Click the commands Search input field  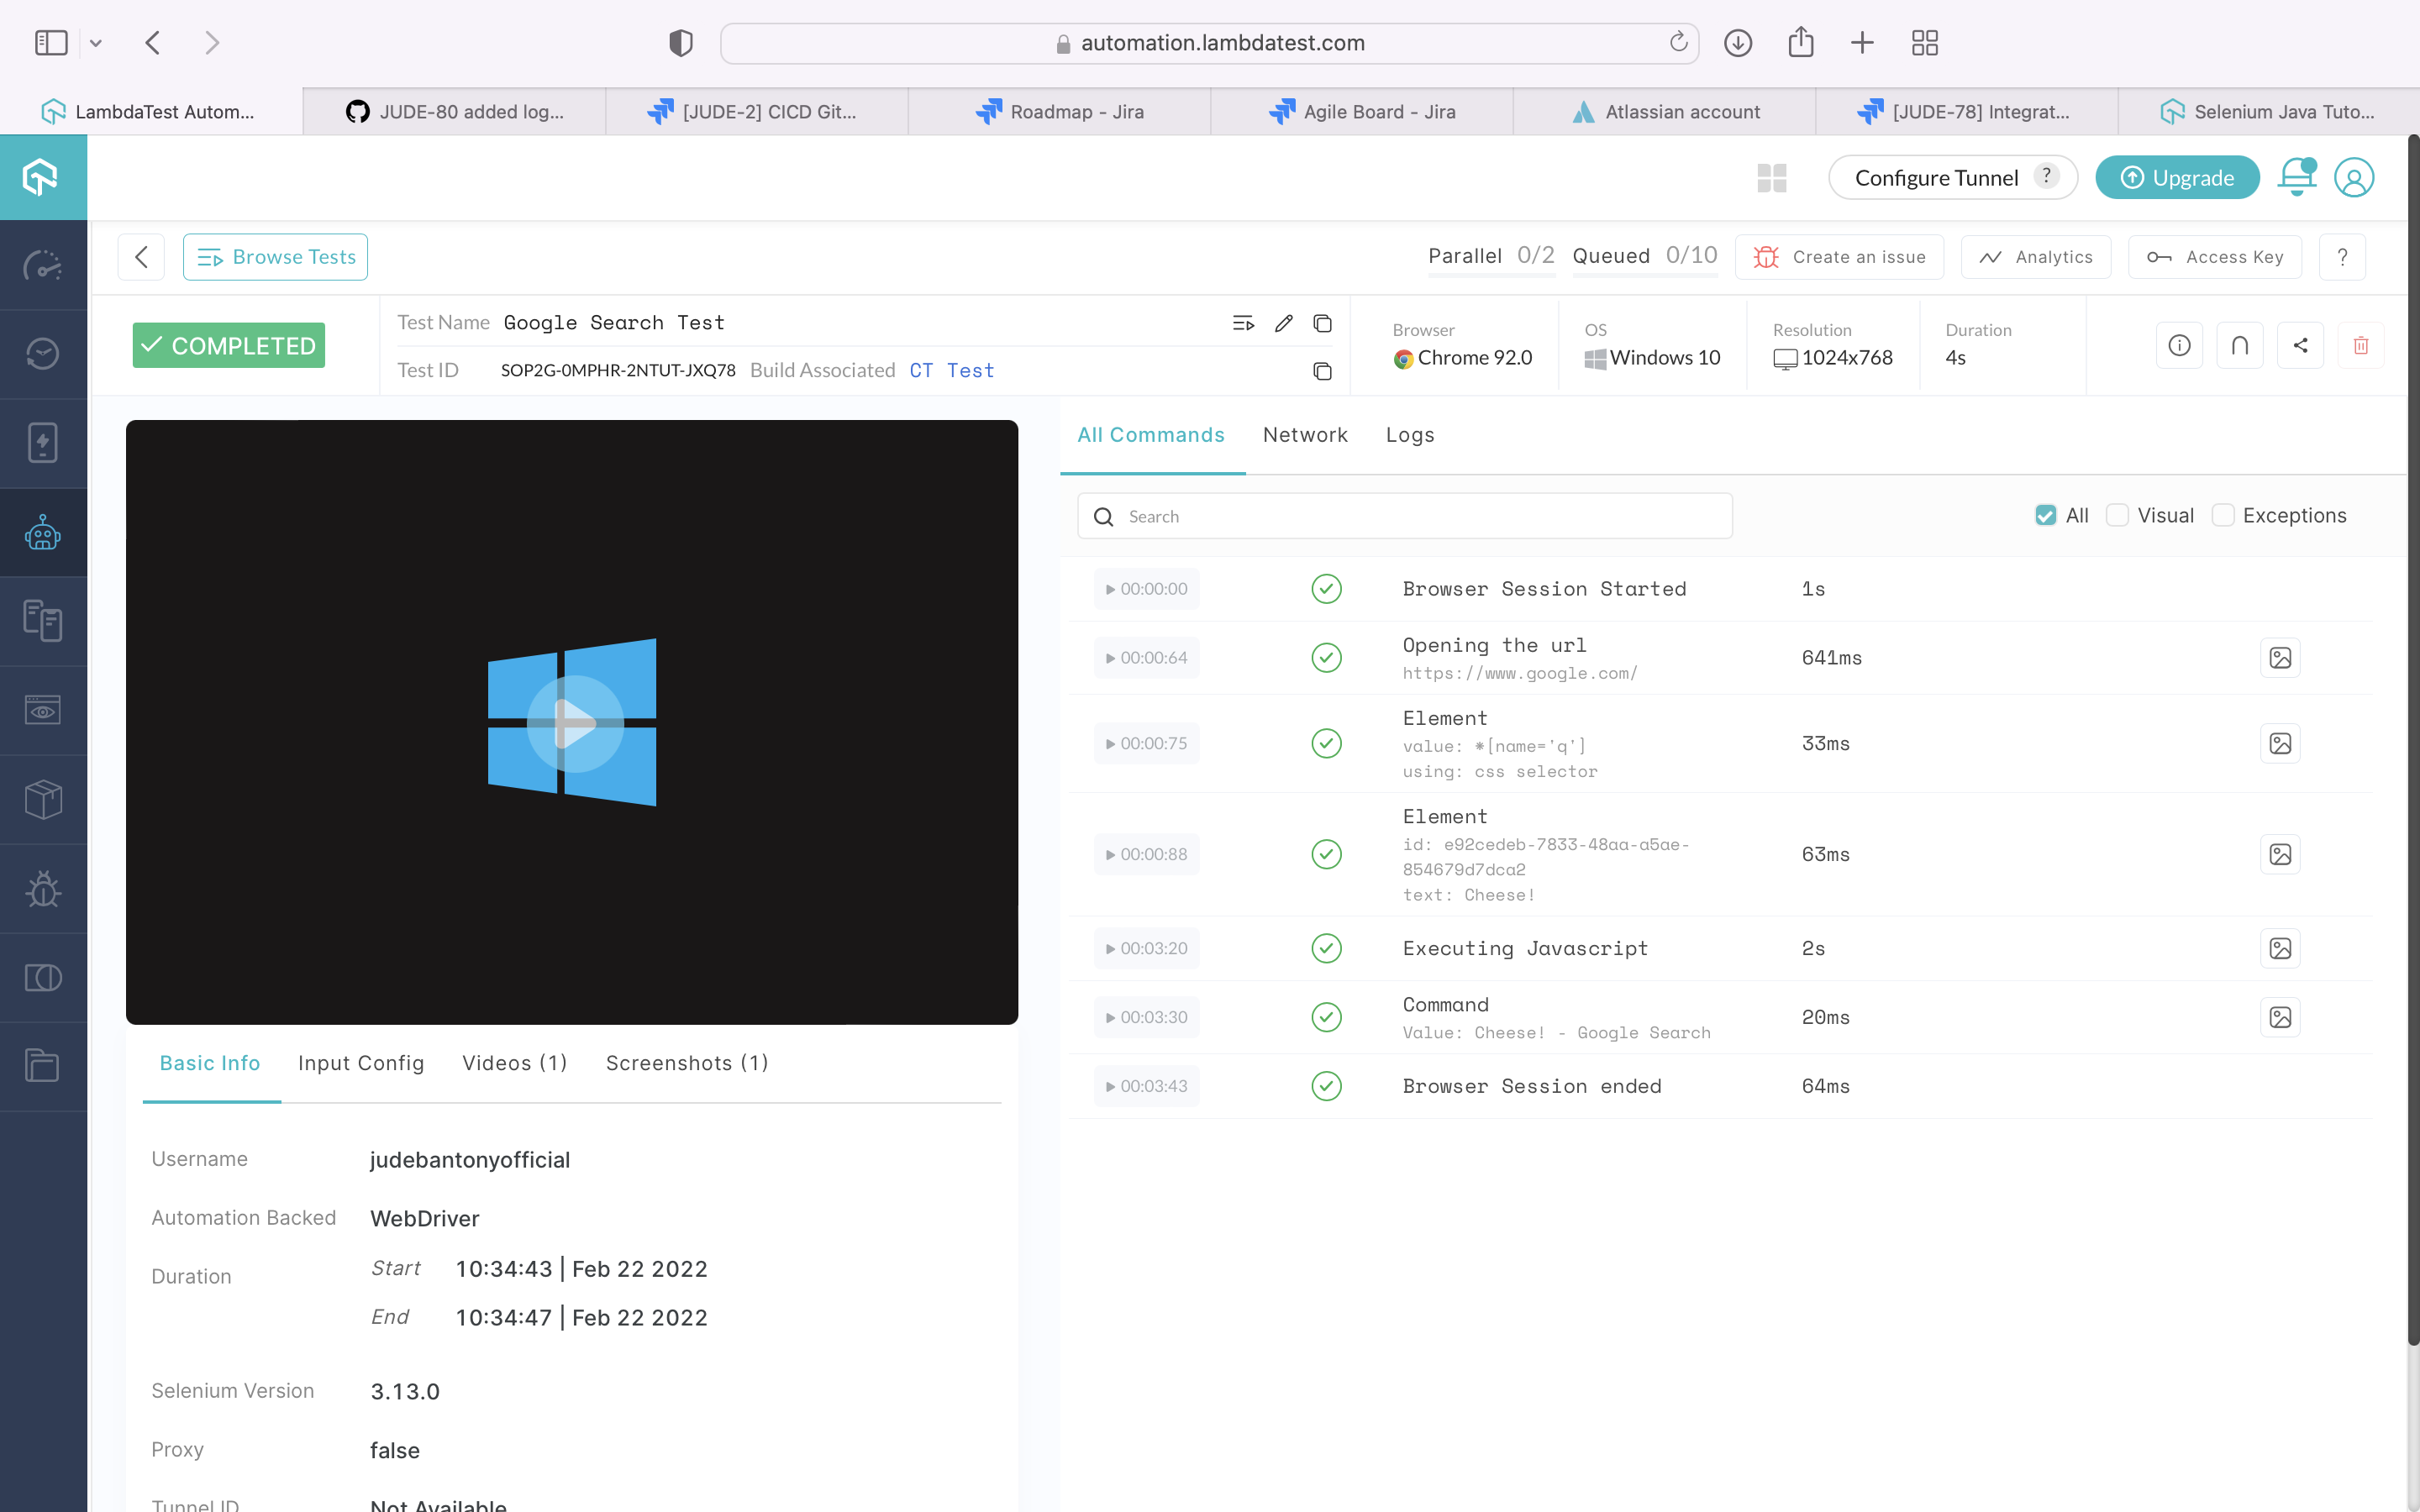tap(1405, 516)
